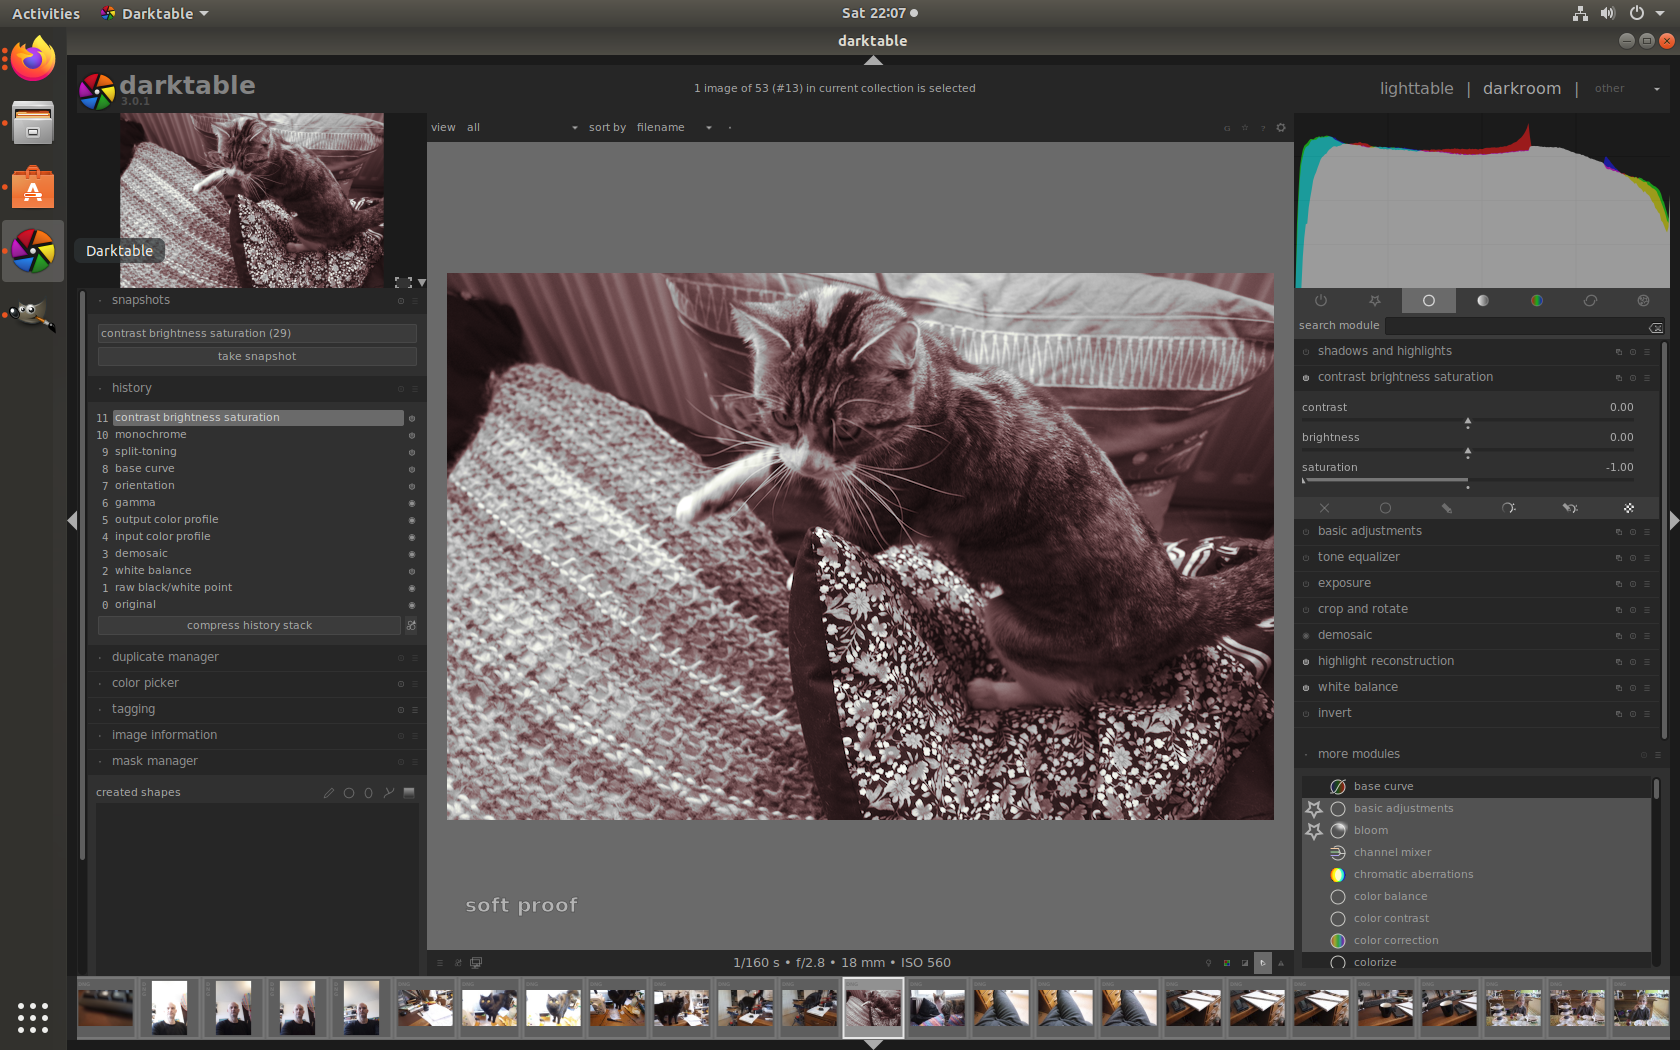Viewport: 1680px width, 1050px height.
Task: Open the other views dropdown
Action: point(1627,89)
